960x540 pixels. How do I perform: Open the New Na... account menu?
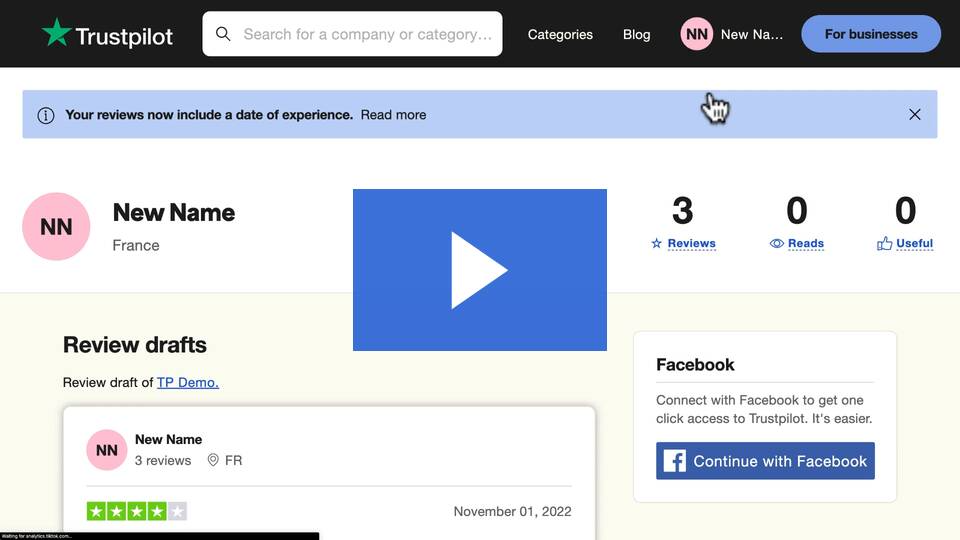(752, 34)
